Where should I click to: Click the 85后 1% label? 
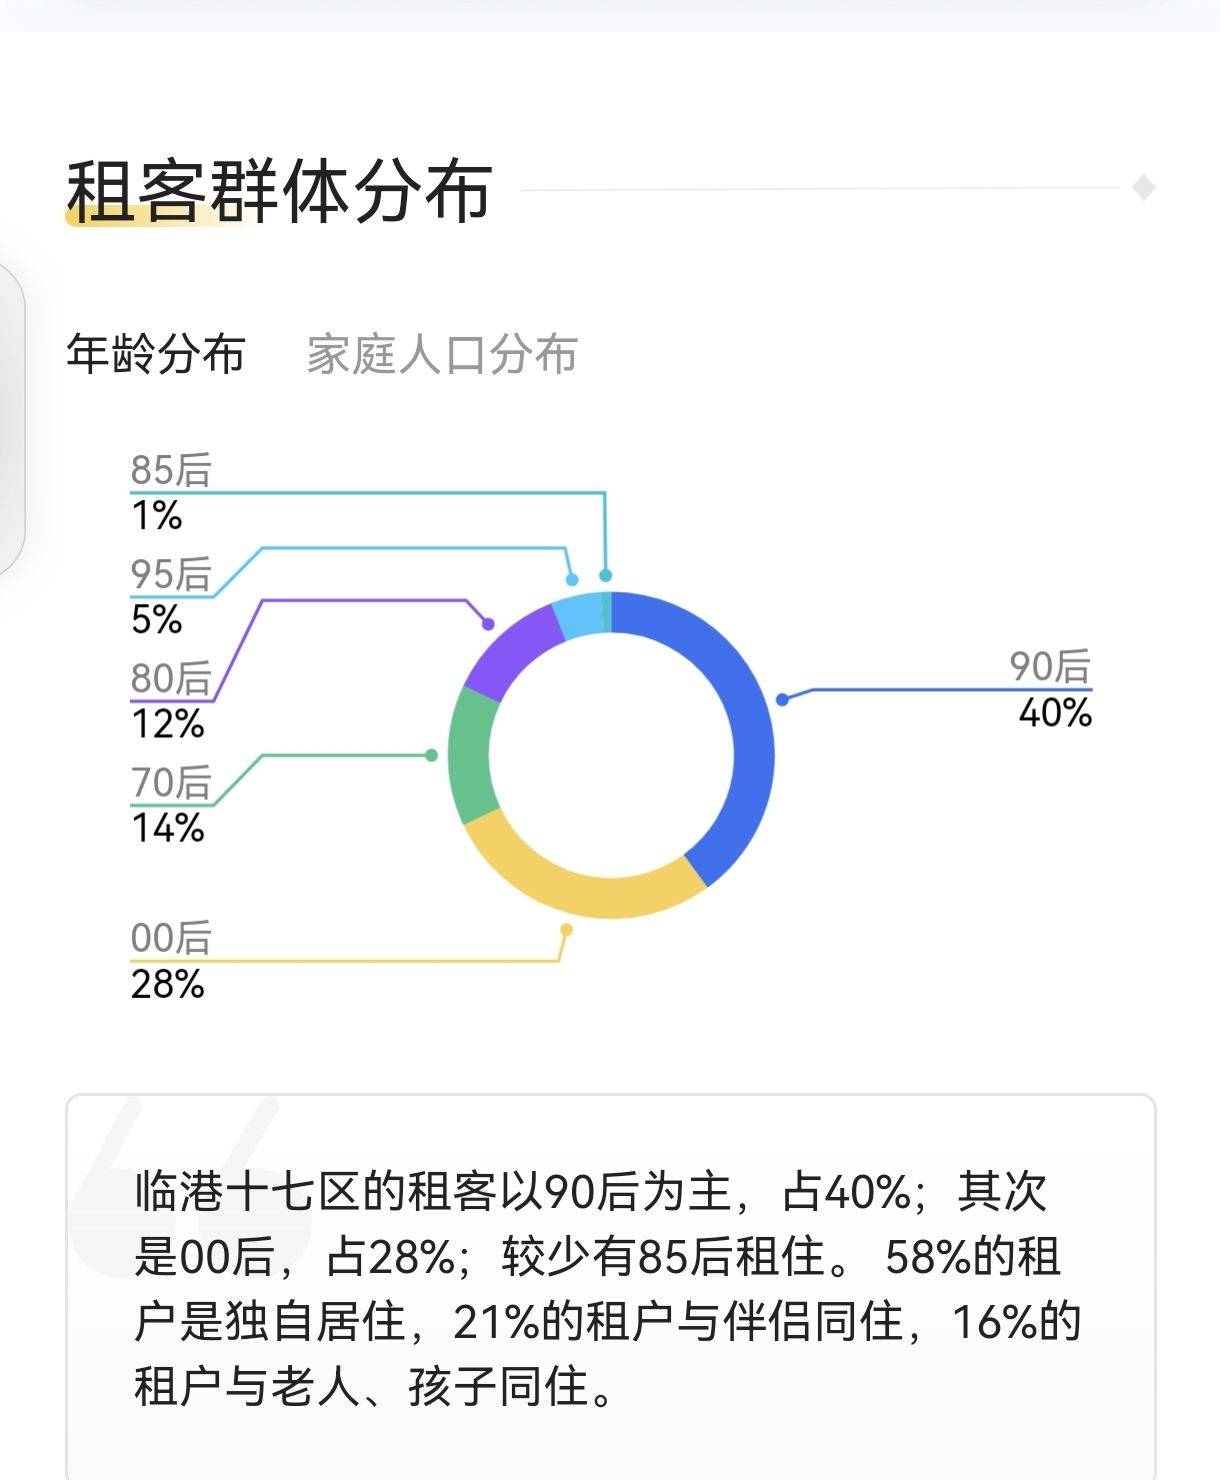(168, 492)
